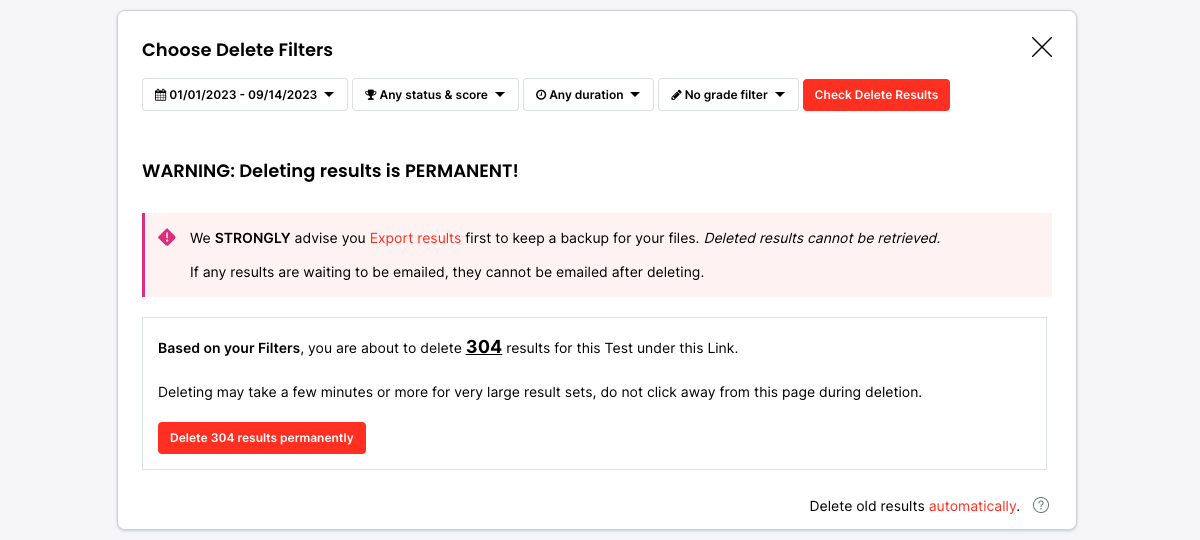Click the pencil icon for grade filter
This screenshot has width=1200, height=540.
tap(676, 95)
